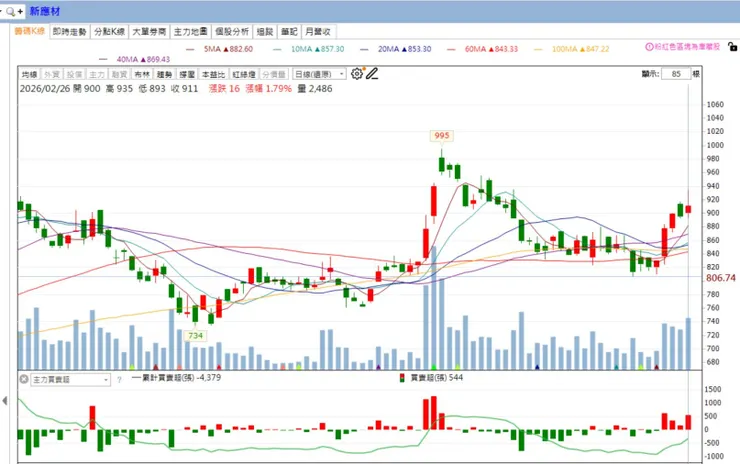Switch to the 分點K線 tab
The width and height of the screenshot is (740, 464).
click(109, 32)
